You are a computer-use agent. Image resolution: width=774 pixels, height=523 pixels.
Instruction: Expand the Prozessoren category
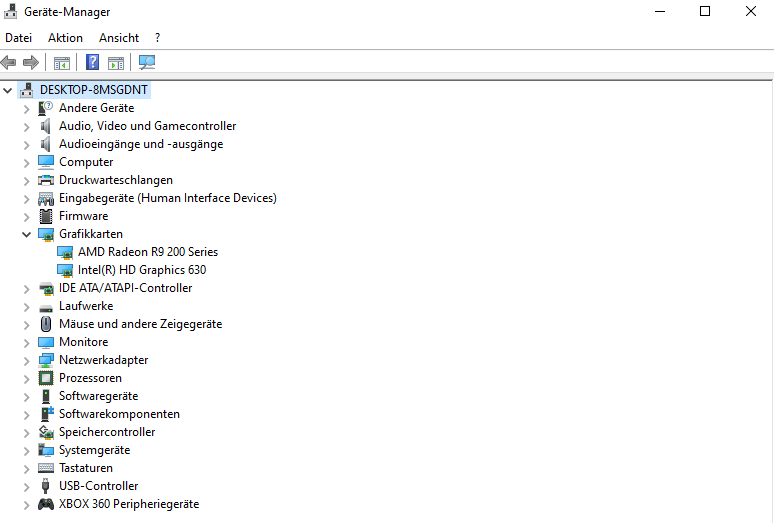[x=27, y=379]
